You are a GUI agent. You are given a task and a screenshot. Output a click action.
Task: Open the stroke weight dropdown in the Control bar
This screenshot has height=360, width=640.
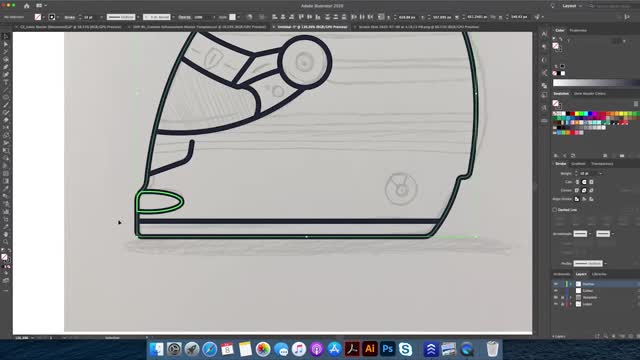tap(101, 17)
